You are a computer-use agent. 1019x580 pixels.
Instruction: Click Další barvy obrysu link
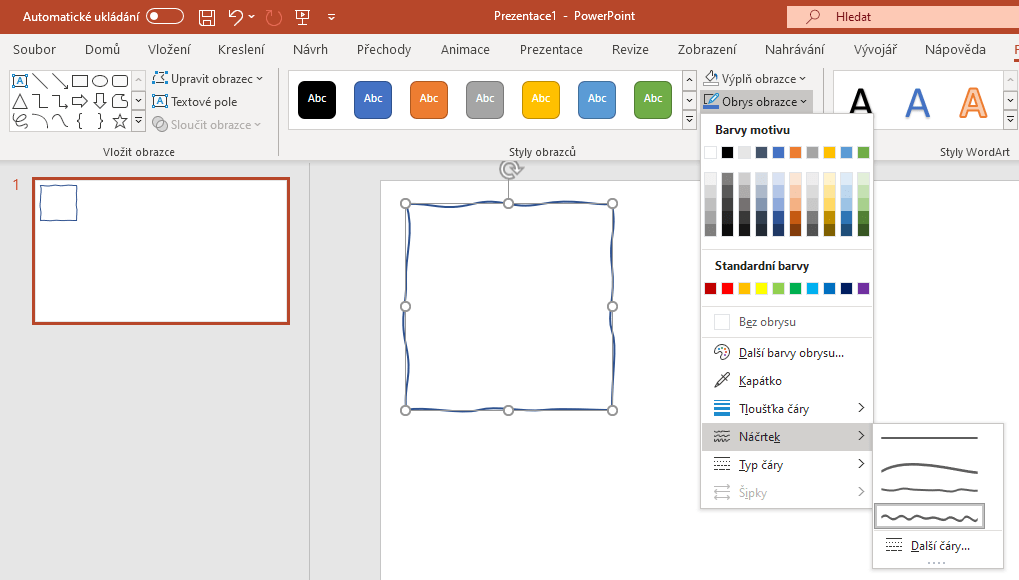click(x=790, y=353)
